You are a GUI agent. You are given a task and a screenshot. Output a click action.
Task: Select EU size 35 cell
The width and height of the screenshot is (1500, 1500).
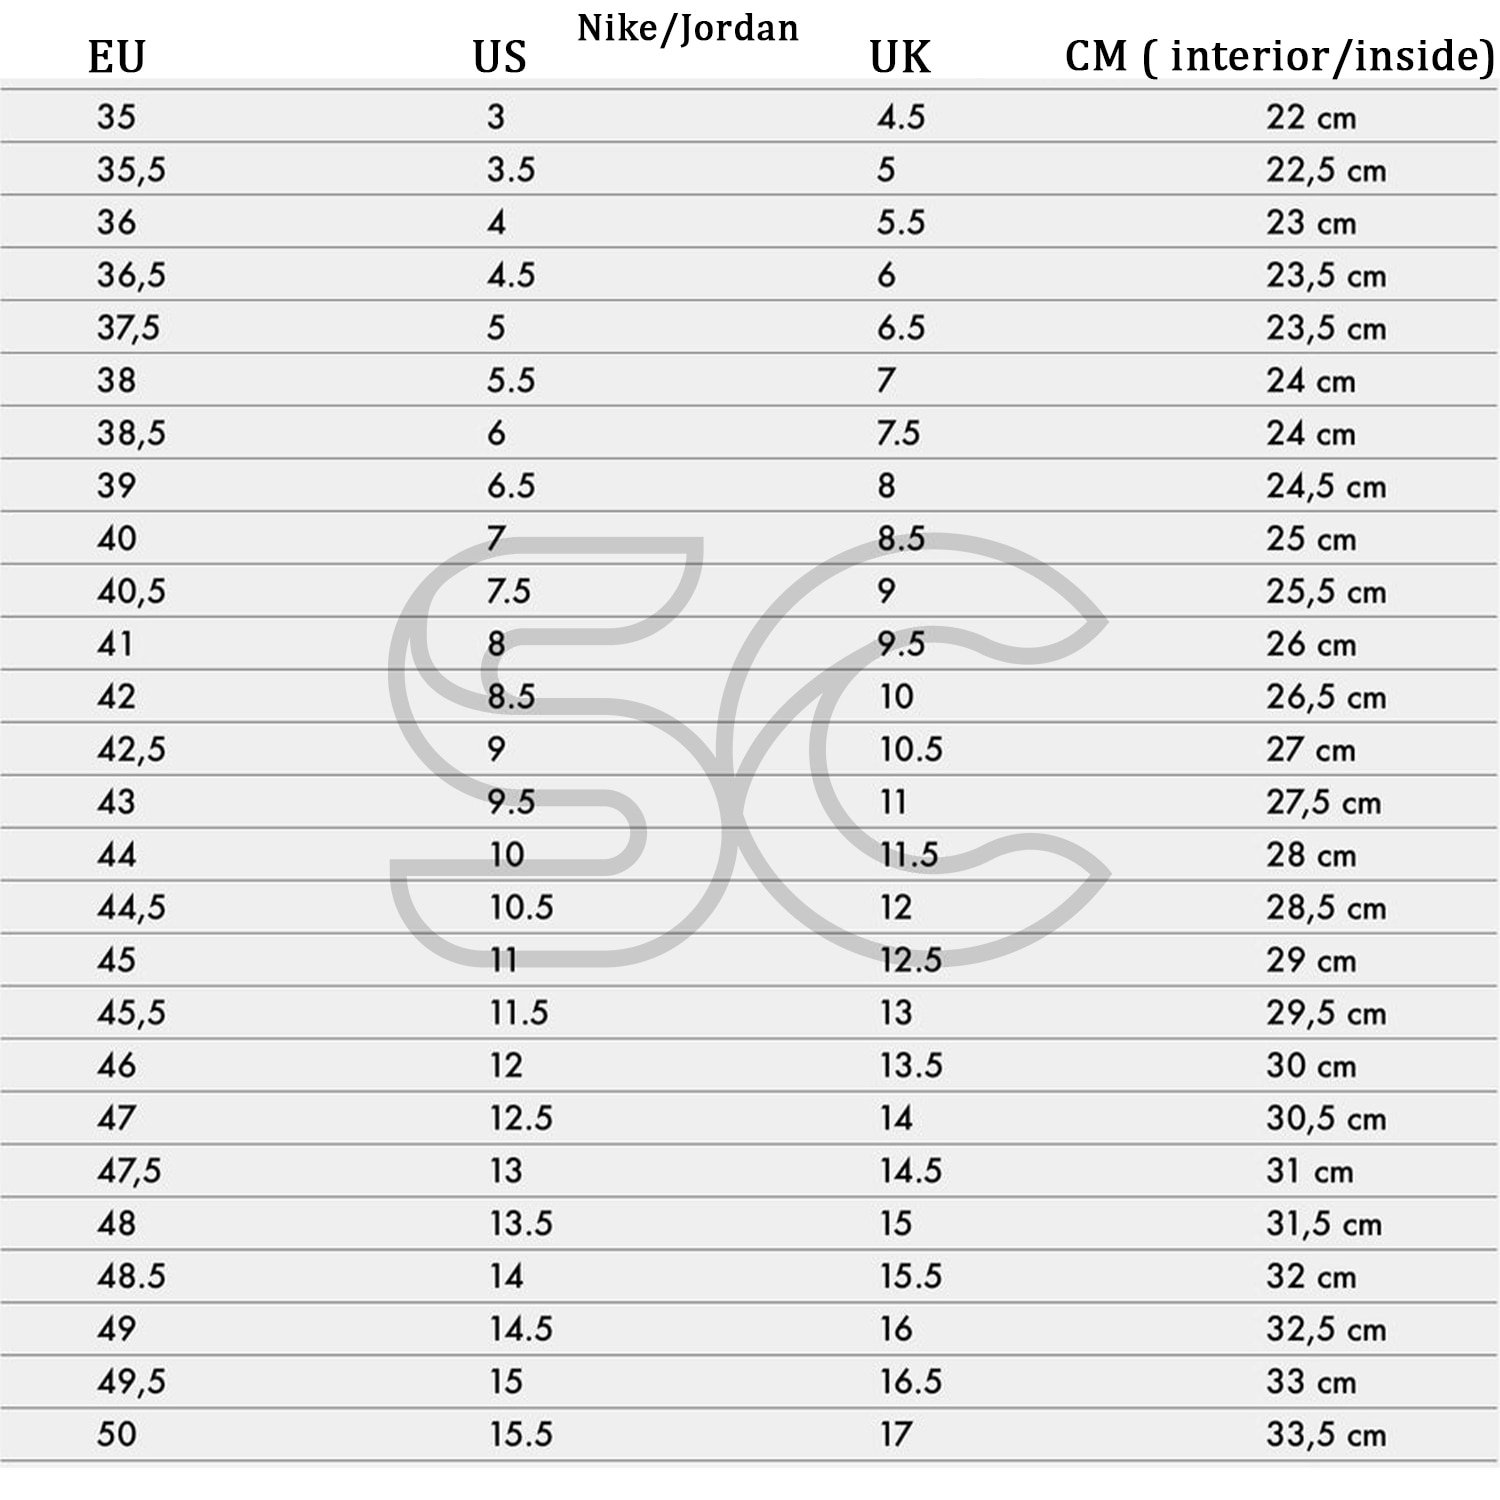116,117
